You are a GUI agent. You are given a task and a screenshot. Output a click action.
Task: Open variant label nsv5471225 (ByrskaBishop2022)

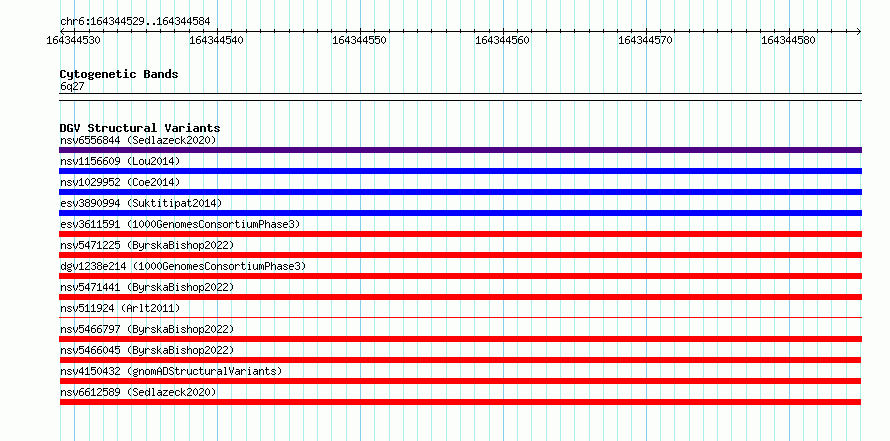tap(147, 245)
